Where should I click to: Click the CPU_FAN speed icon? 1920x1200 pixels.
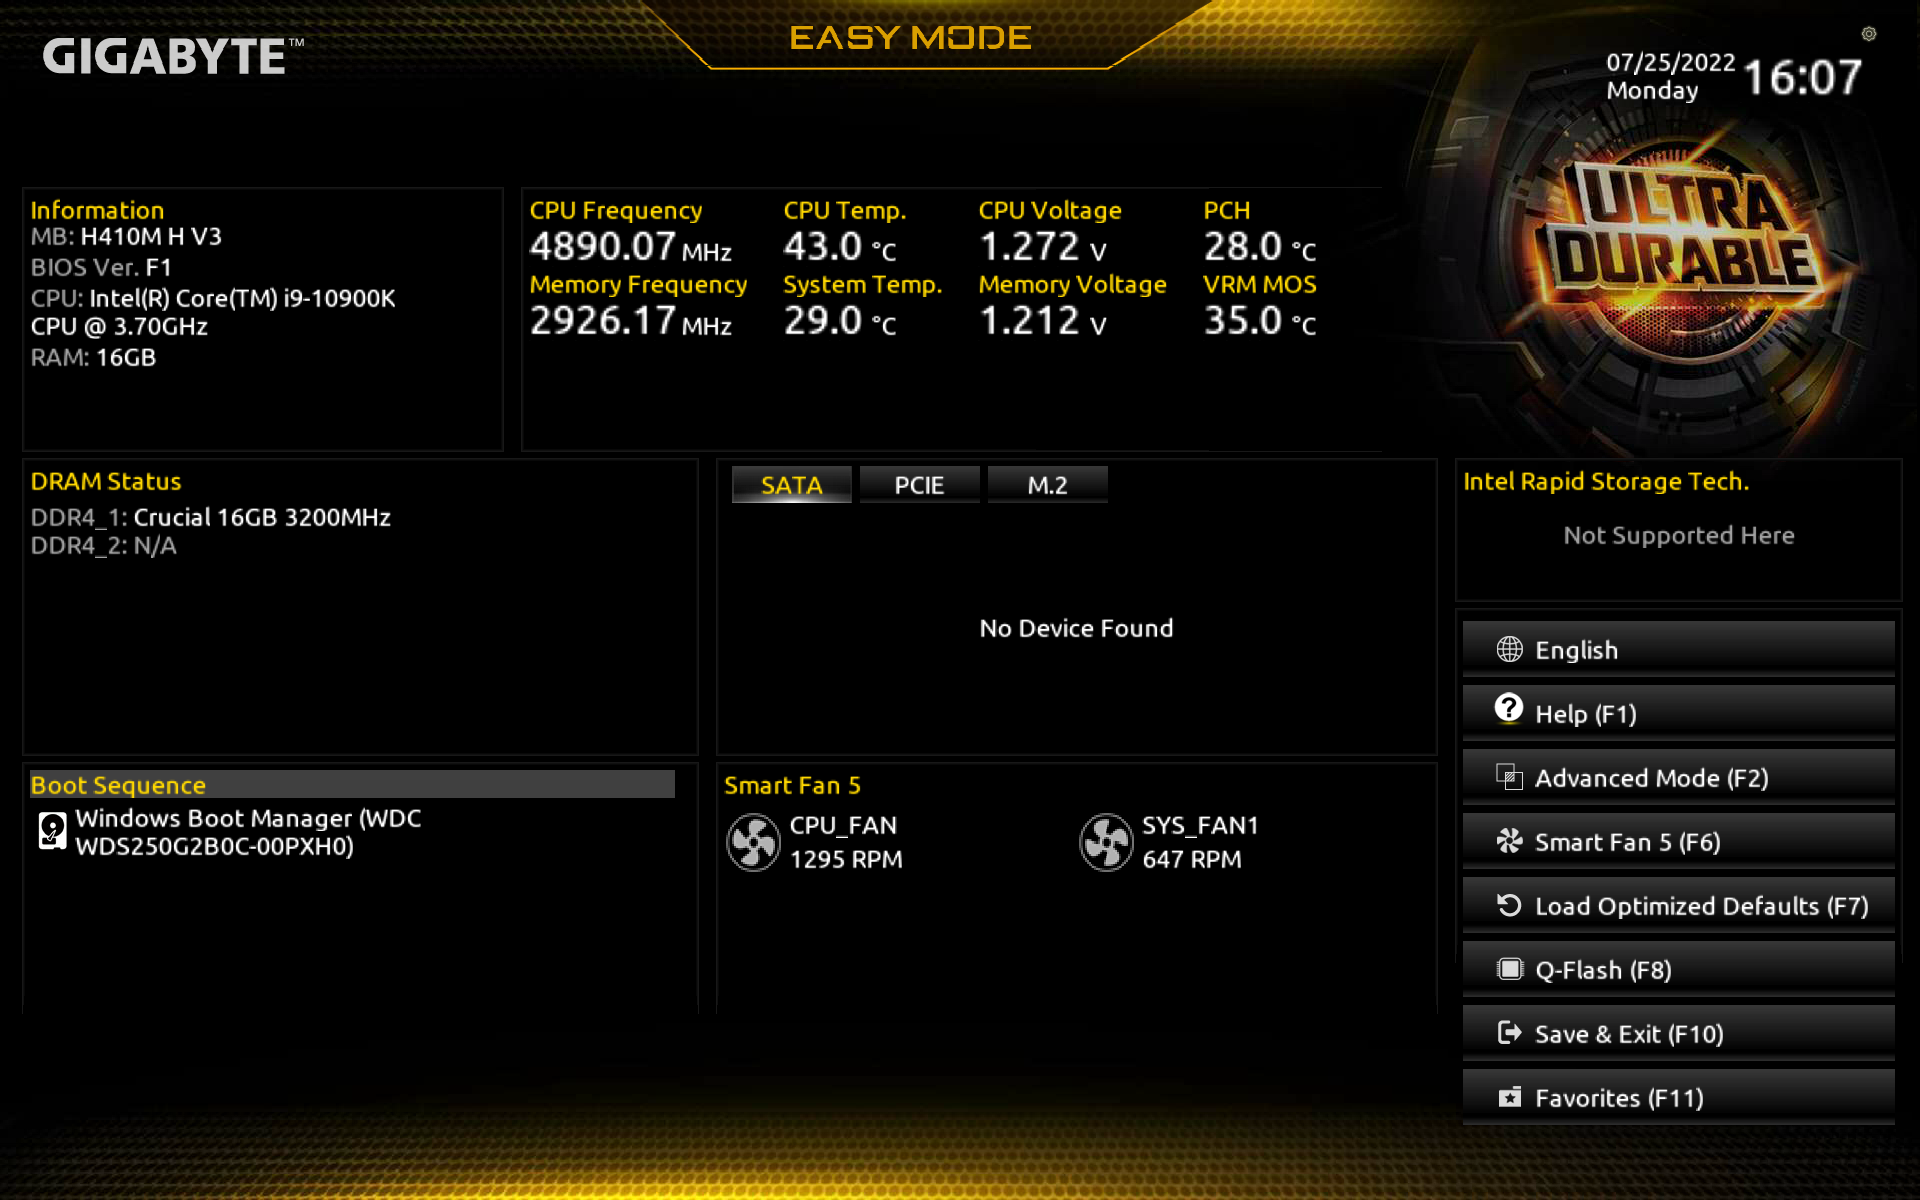point(751,842)
